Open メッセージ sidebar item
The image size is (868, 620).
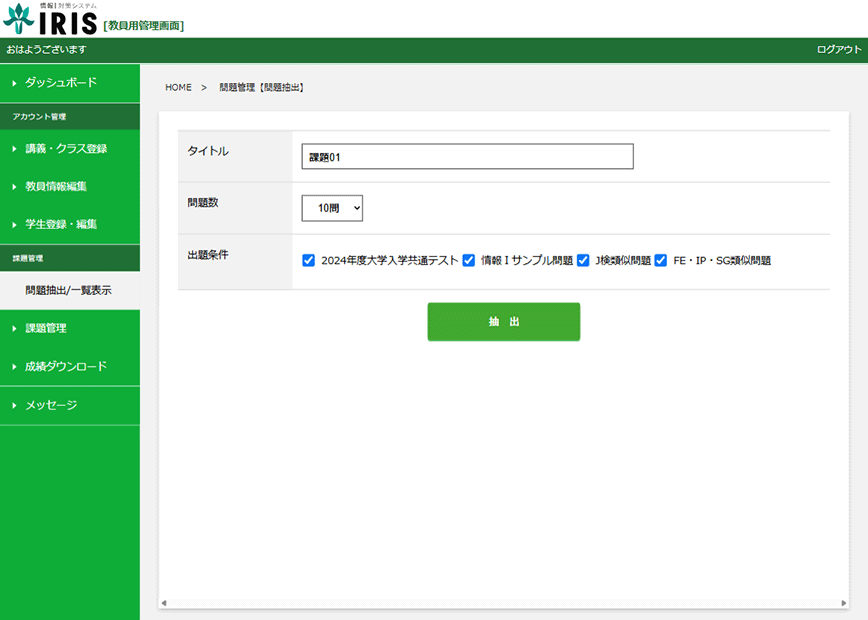point(70,405)
